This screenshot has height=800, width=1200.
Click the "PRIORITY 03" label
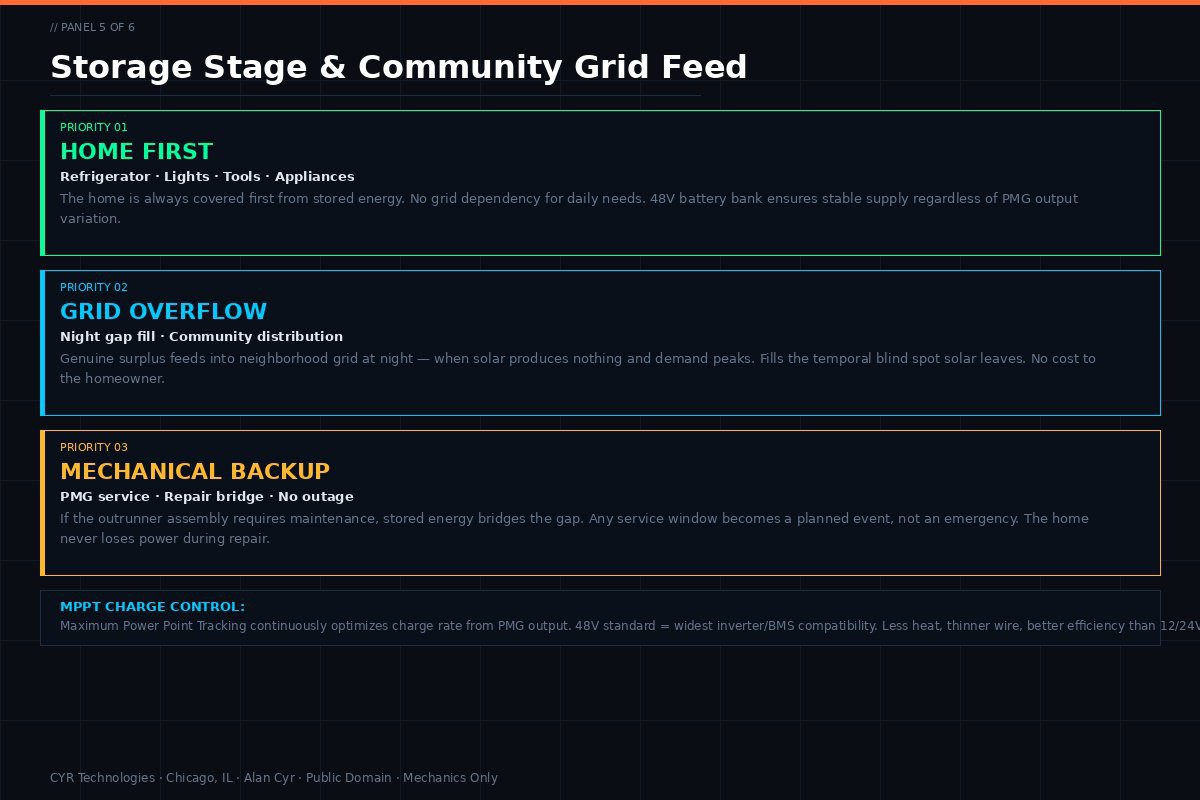[94, 447]
